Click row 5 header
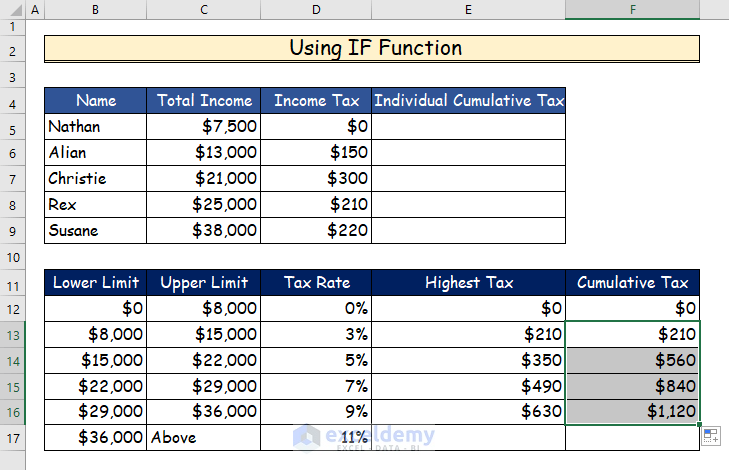Screen dimensions: 729x470 coord(12,127)
